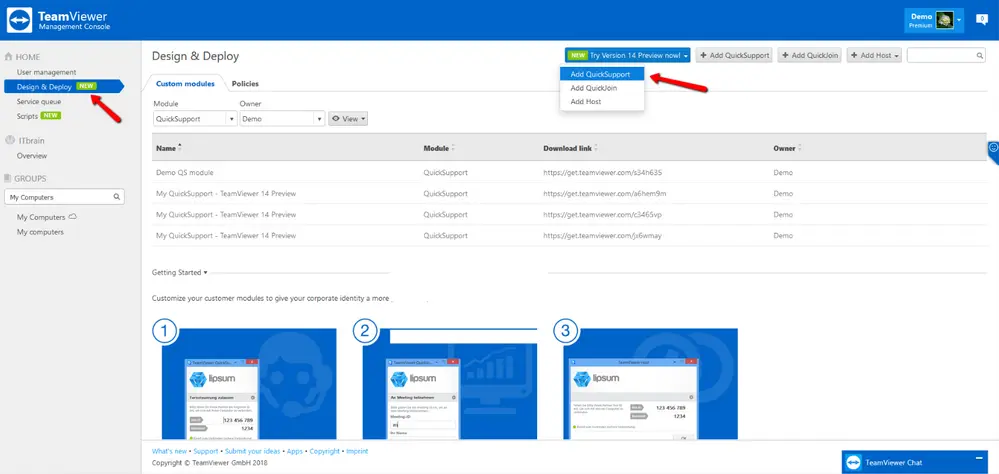
Task: Open the View eye dropdown
Action: pos(349,118)
